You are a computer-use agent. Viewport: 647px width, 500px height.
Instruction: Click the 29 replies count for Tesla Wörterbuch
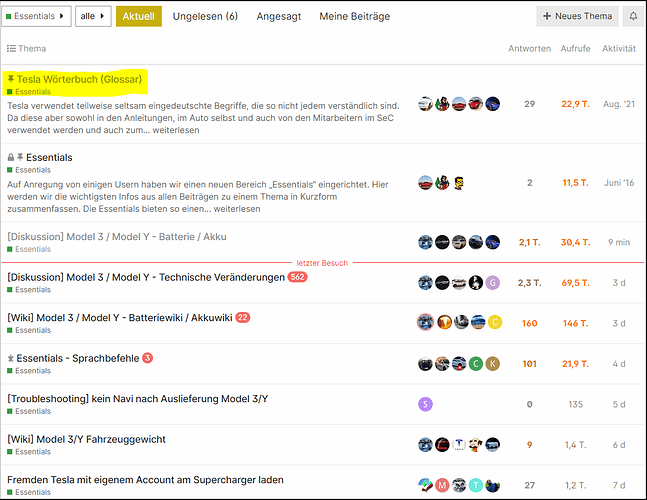pyautogui.click(x=529, y=104)
